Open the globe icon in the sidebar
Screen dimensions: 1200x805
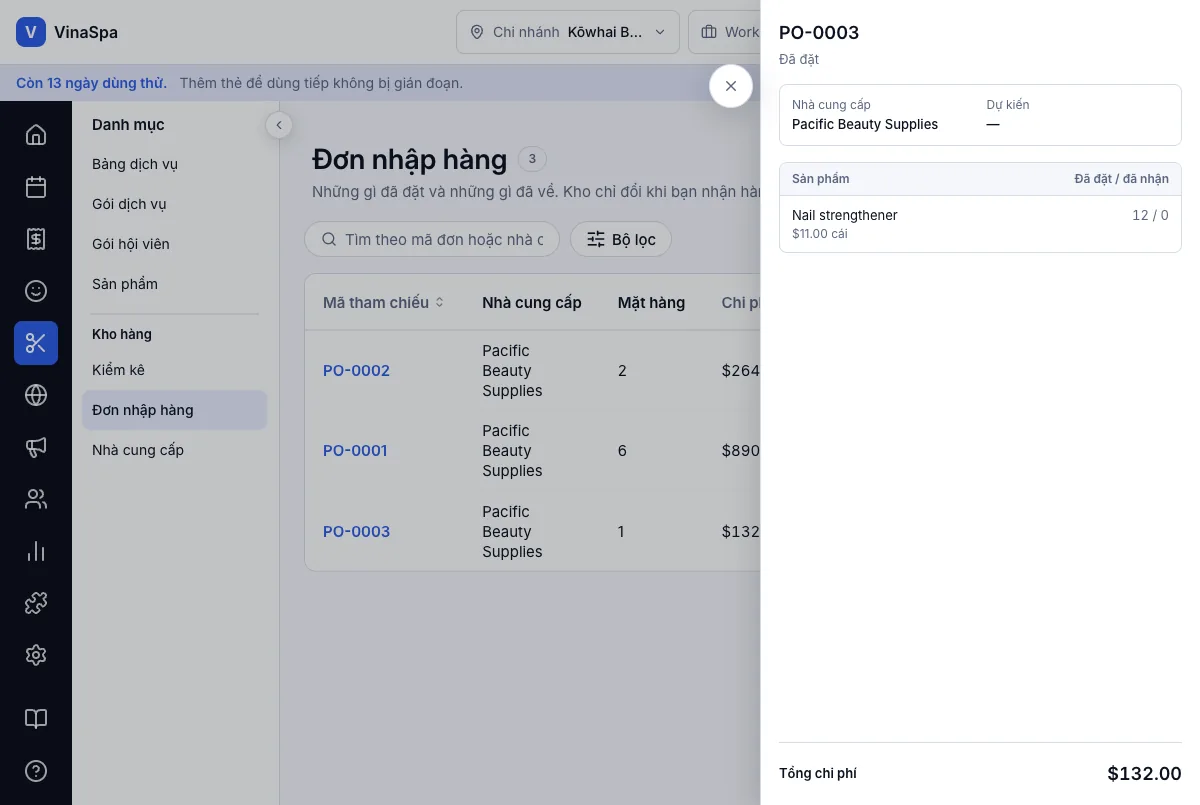coord(36,395)
